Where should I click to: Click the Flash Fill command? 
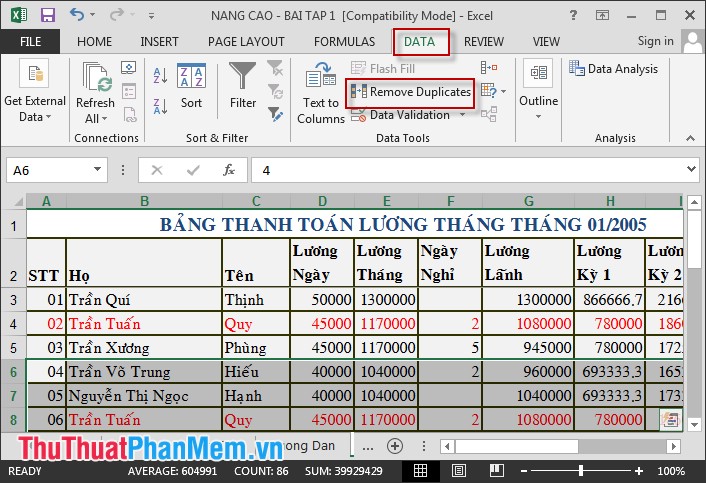(x=383, y=68)
